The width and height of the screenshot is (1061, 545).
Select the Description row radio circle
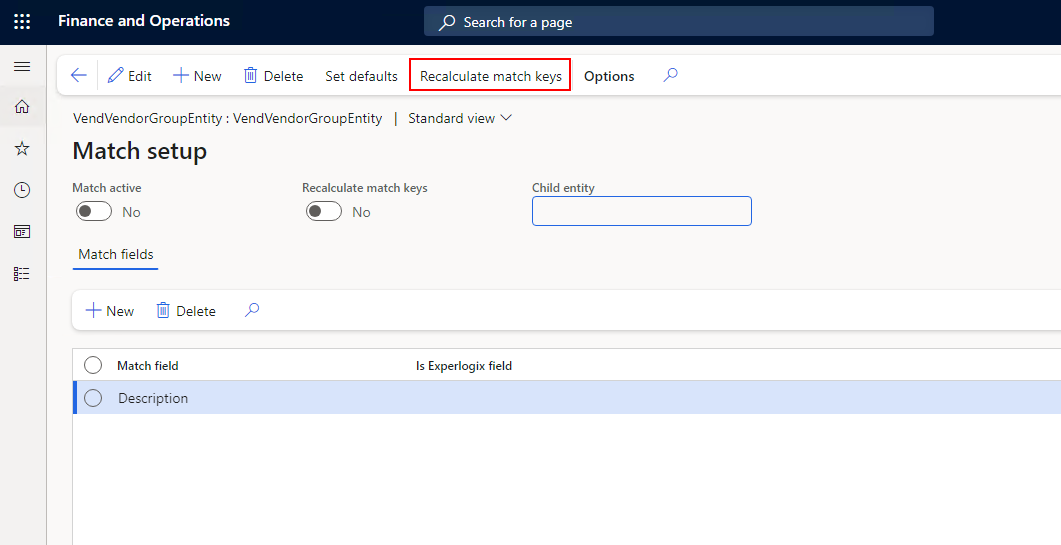pos(93,398)
